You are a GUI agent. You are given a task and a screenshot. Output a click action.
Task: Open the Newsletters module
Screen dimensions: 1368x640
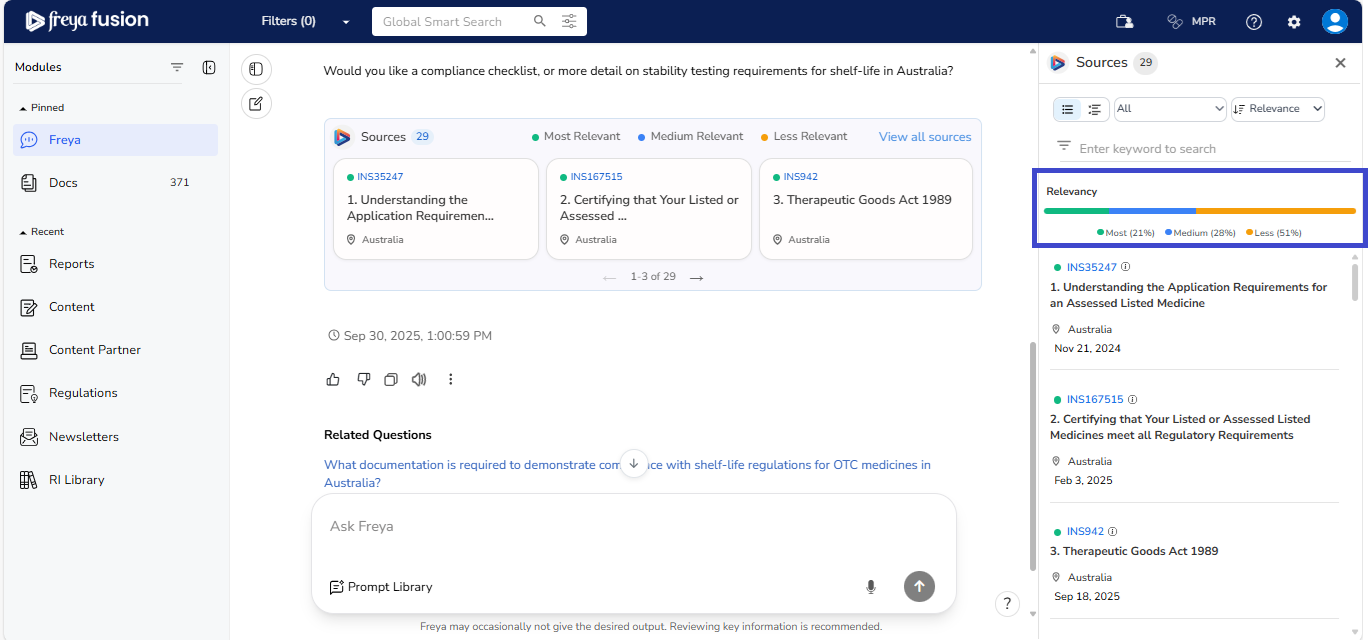[x=83, y=437]
